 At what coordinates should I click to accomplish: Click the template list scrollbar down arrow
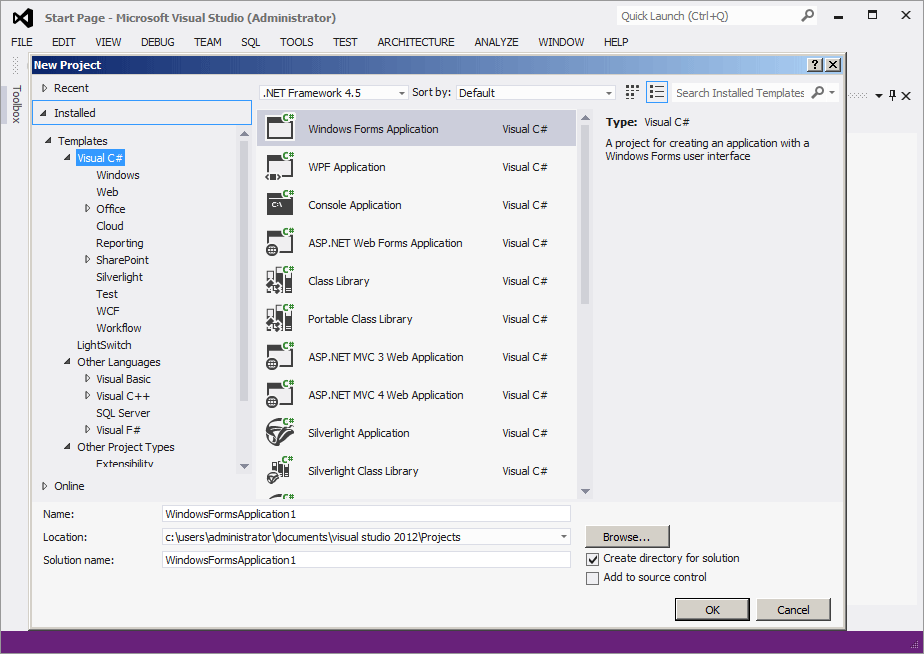585,491
